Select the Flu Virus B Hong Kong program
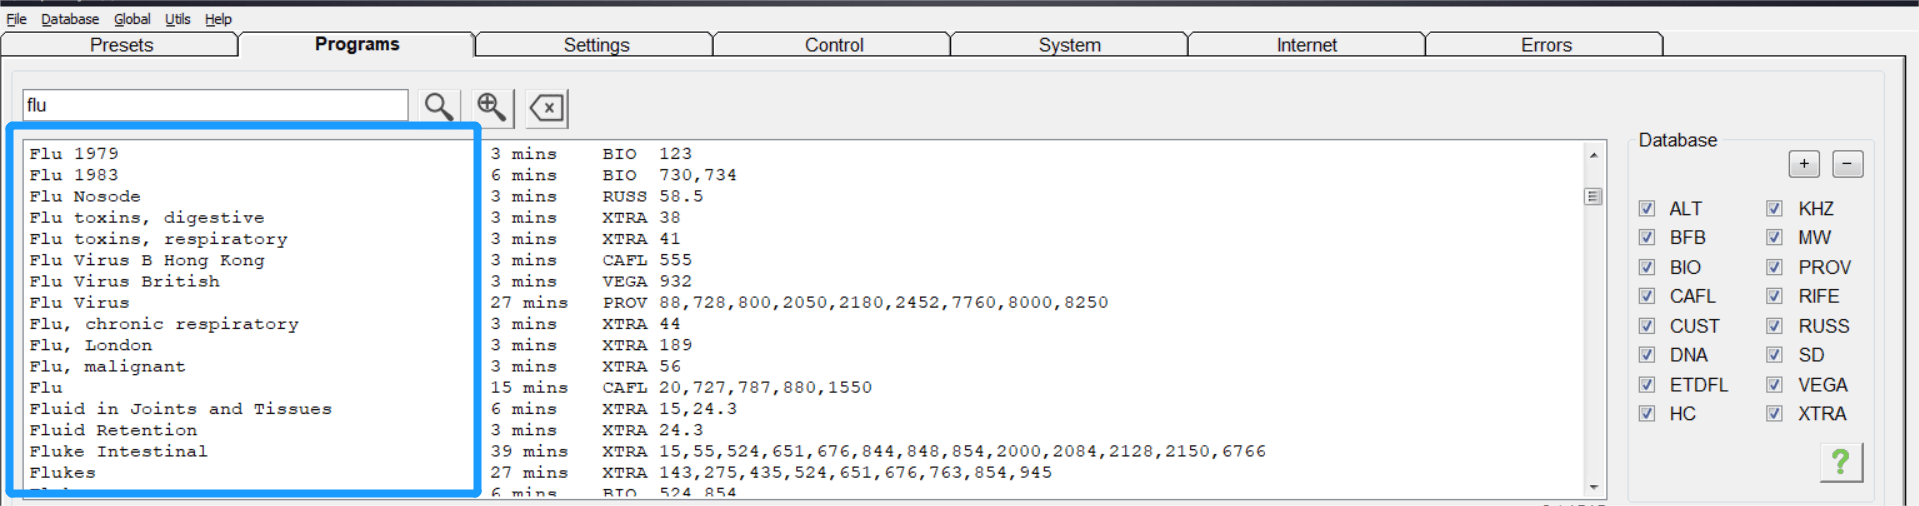1919x506 pixels. tap(147, 260)
